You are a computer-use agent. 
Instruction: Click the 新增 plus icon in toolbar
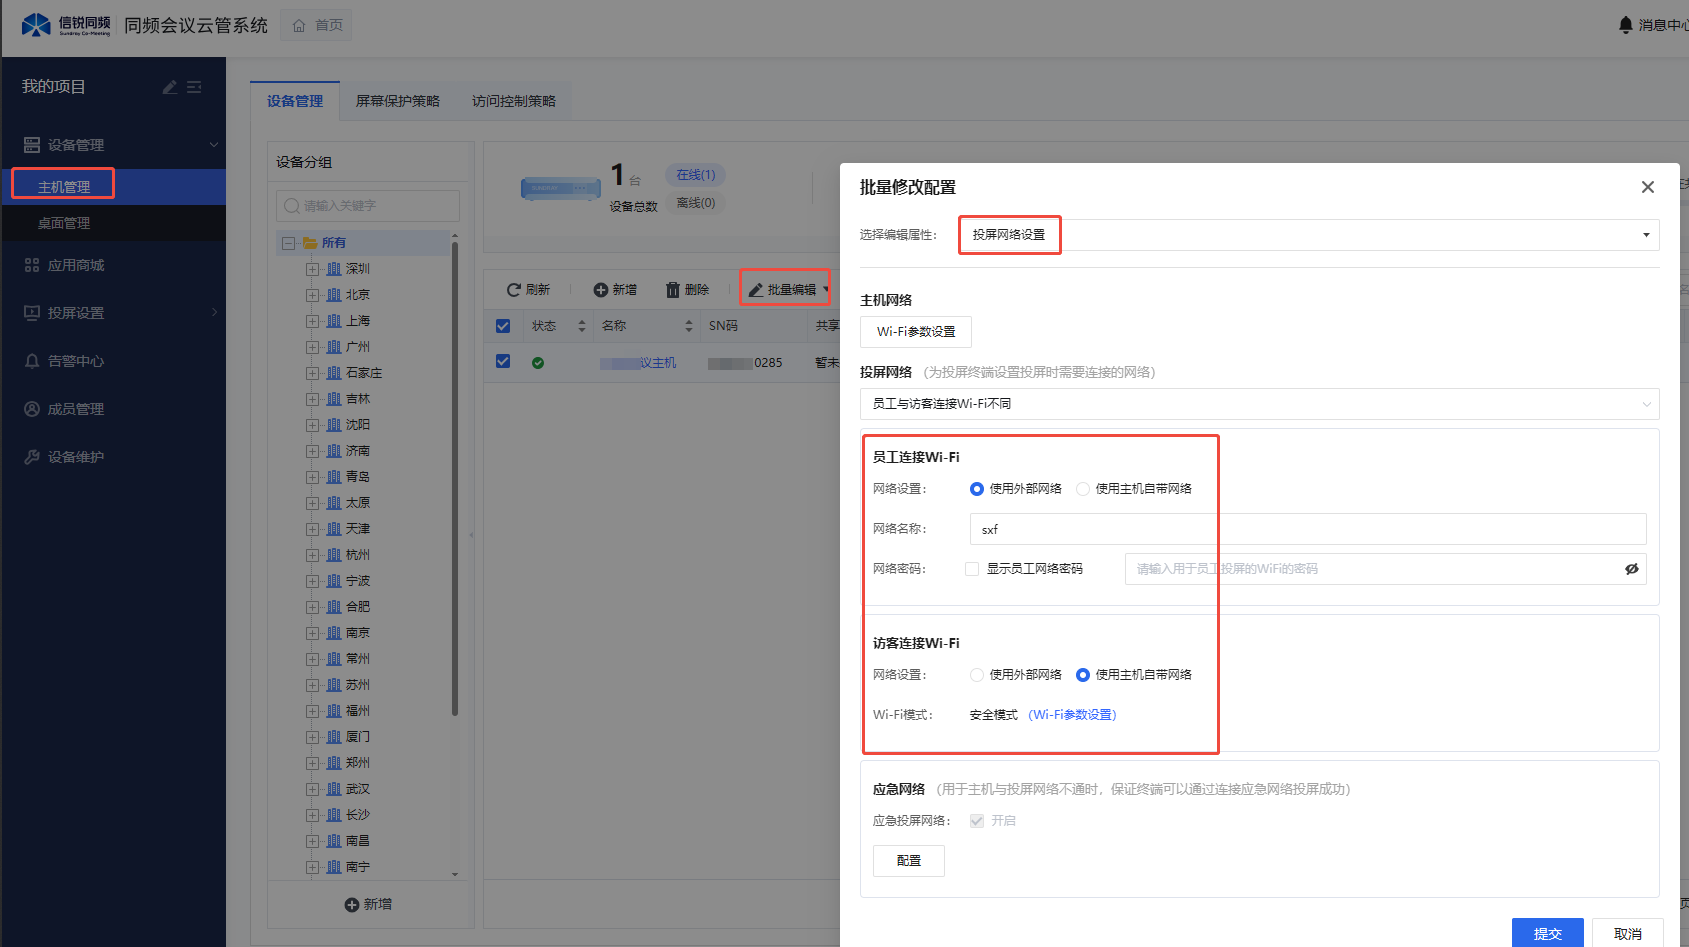pyautogui.click(x=601, y=290)
